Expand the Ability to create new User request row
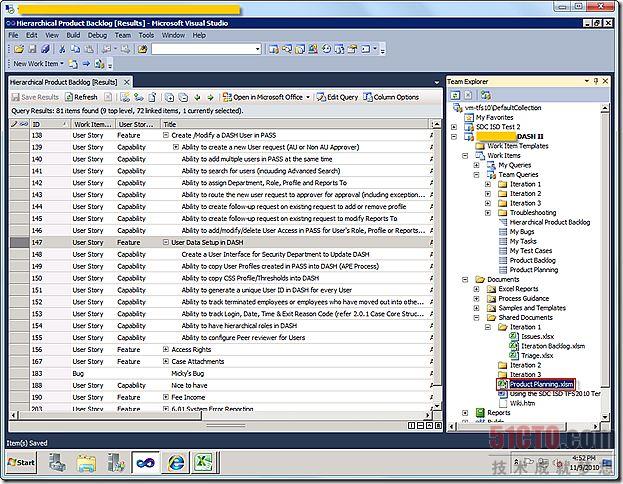 (x=176, y=147)
